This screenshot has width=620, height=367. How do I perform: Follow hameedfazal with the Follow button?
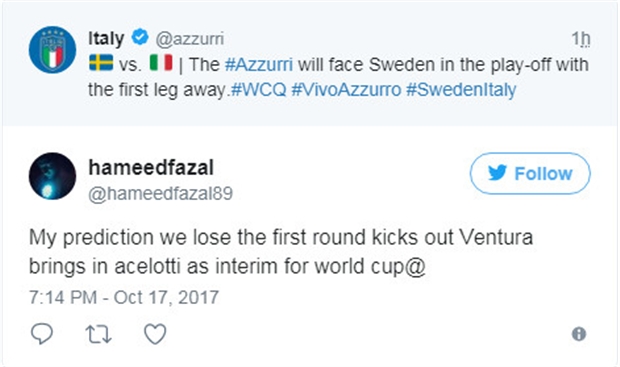click(530, 174)
